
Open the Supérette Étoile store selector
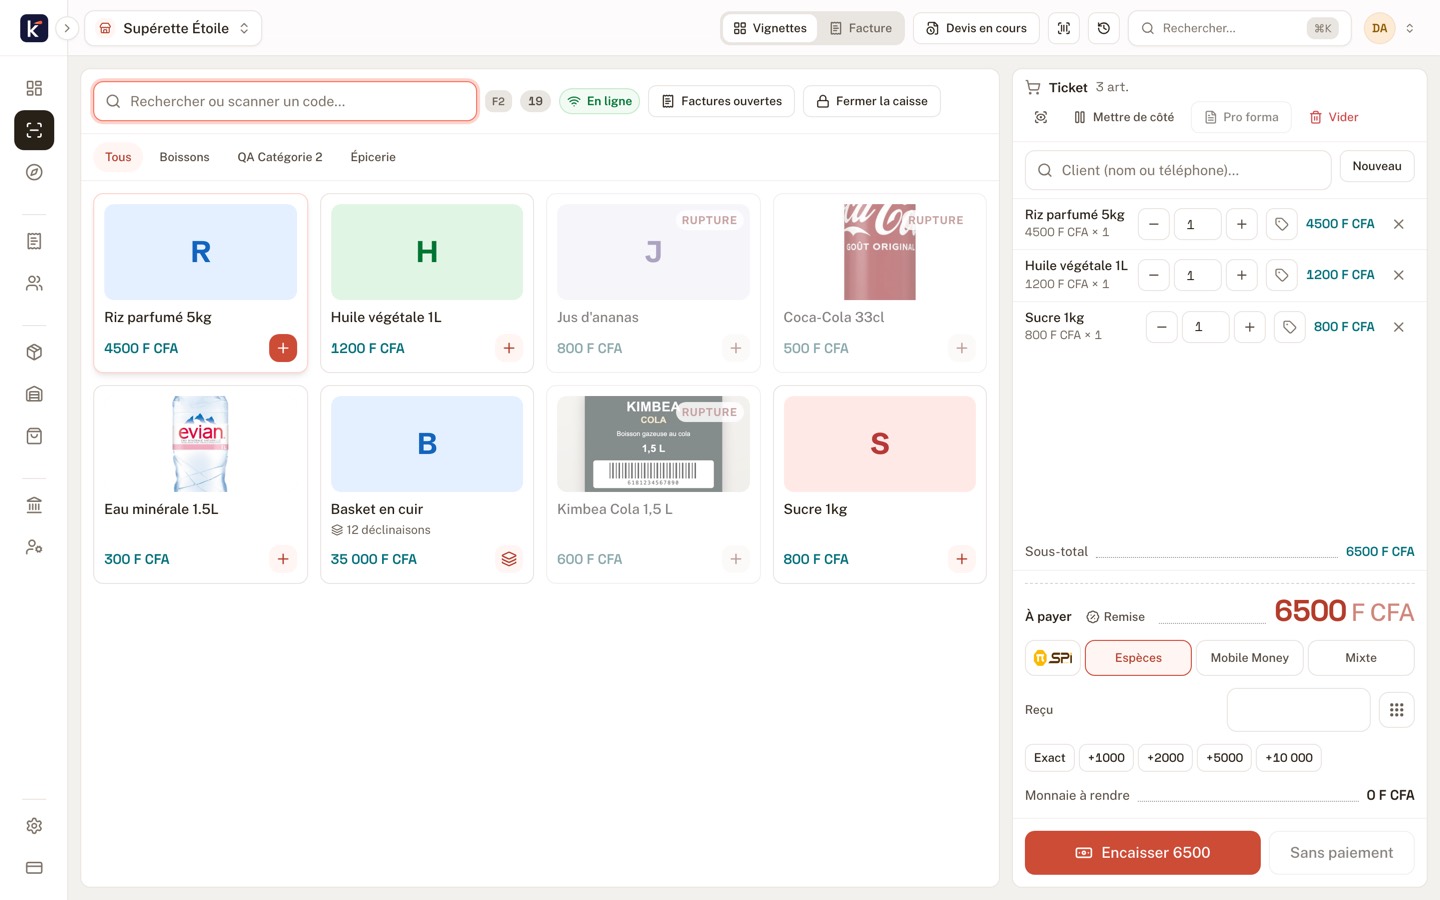click(x=173, y=28)
